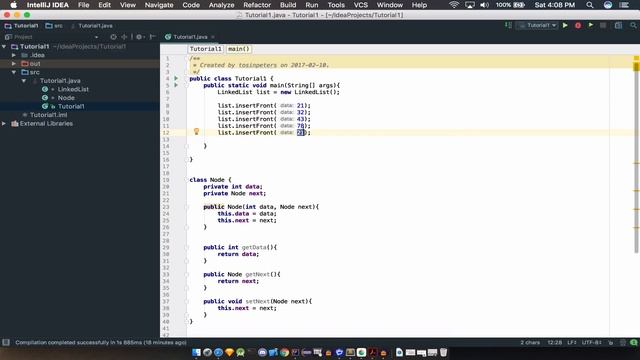Image resolution: width=640 pixels, height=360 pixels.
Task: Click src folder in navigation bar
Action: (54, 26)
